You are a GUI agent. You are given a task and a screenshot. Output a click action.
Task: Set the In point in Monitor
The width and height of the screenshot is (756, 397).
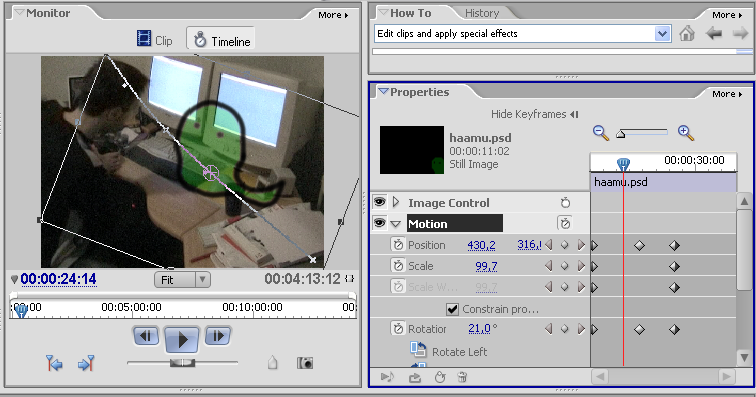[54, 363]
